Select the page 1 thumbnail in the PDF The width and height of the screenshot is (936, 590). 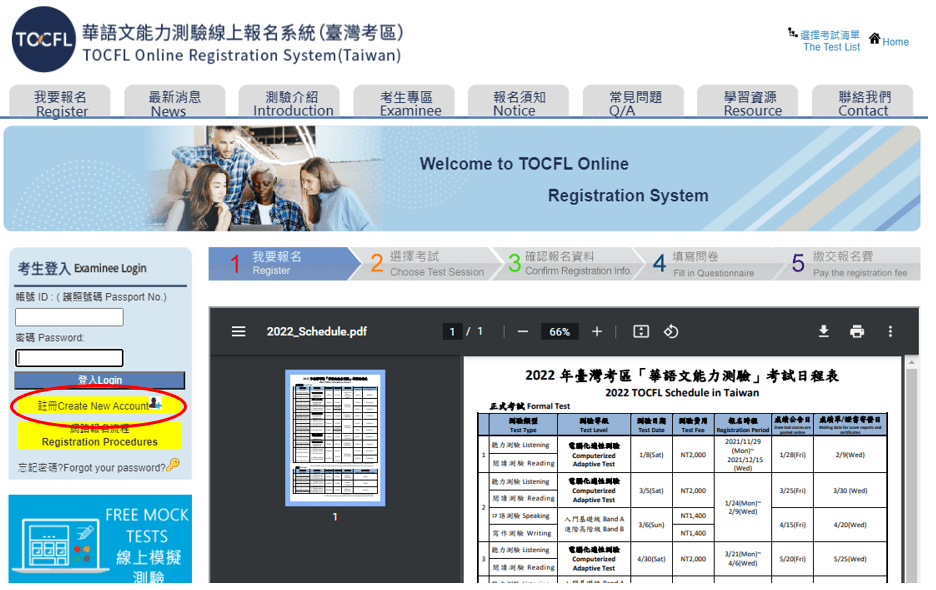[x=333, y=440]
